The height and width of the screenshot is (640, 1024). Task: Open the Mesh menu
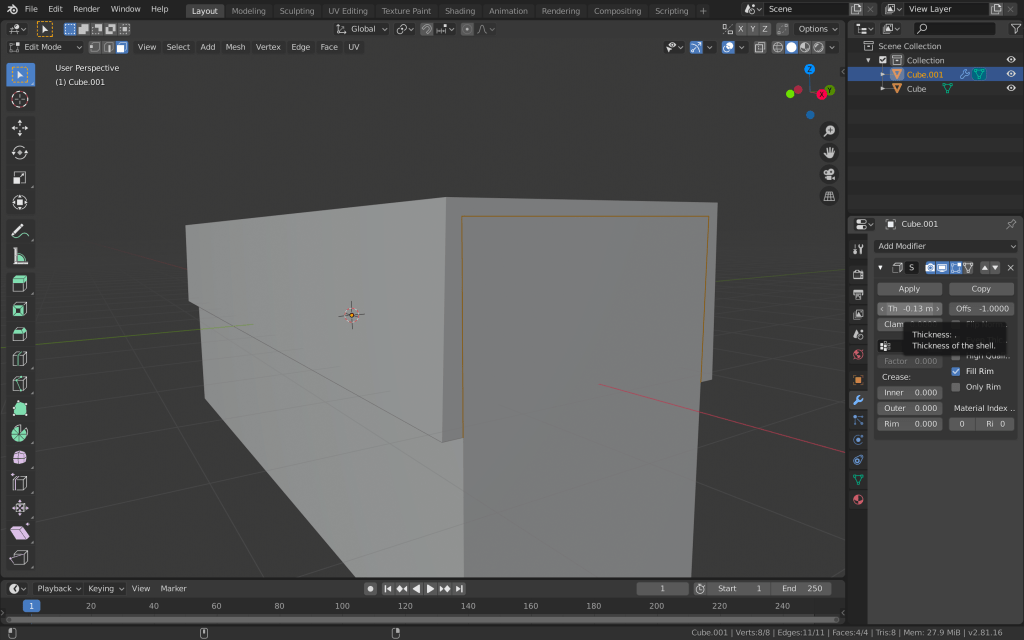tap(235, 47)
